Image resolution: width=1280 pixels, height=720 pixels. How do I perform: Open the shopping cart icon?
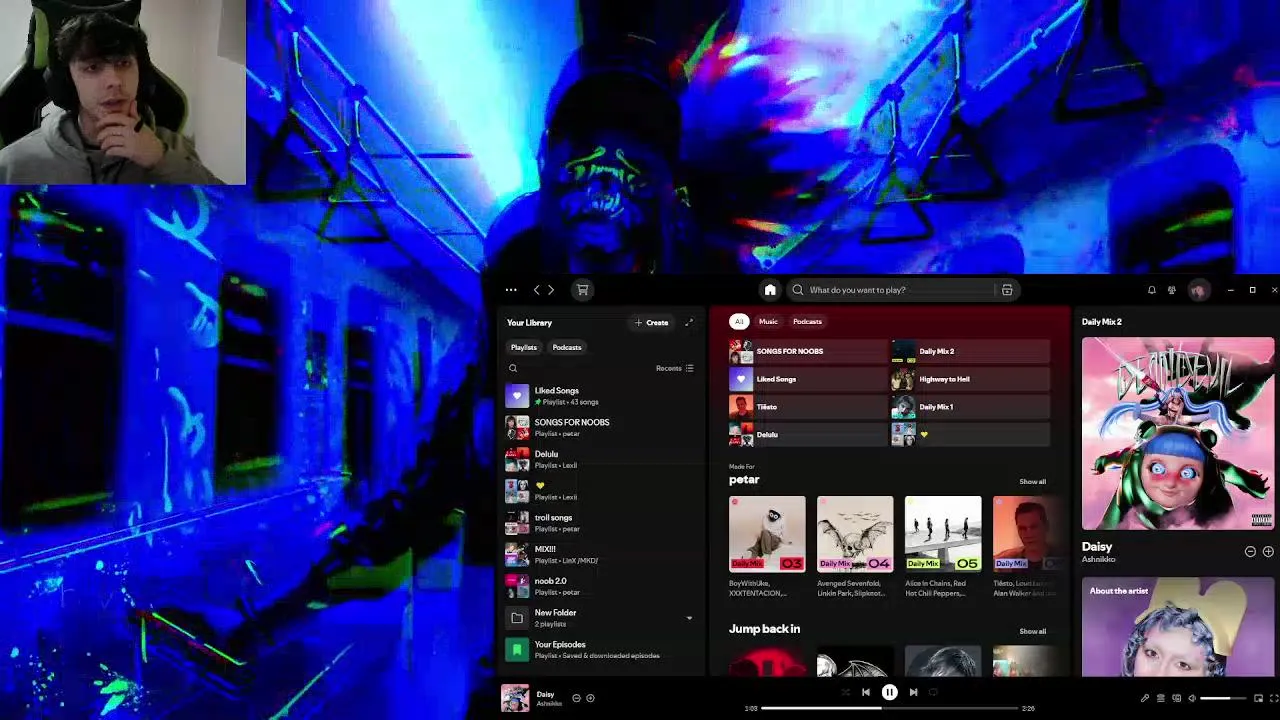coord(583,290)
